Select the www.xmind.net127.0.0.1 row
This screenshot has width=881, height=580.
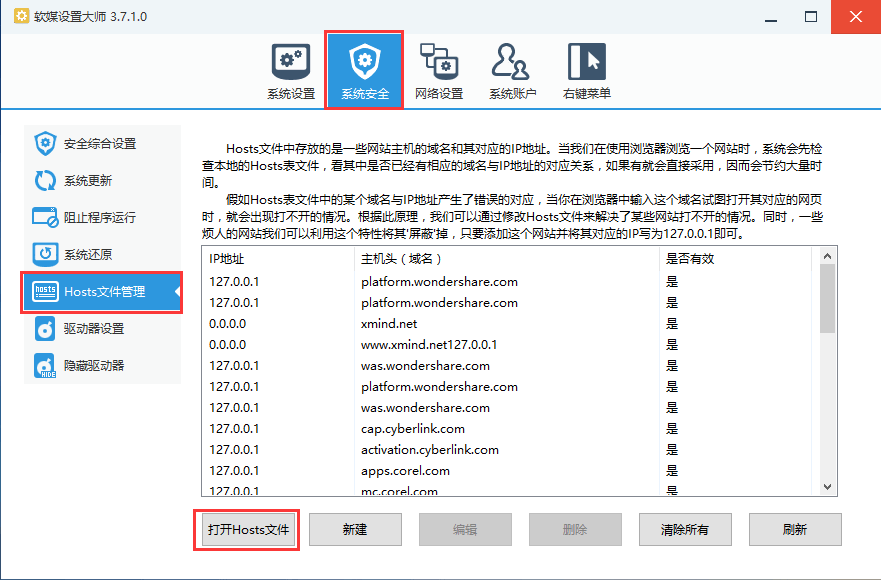pyautogui.click(x=507, y=345)
